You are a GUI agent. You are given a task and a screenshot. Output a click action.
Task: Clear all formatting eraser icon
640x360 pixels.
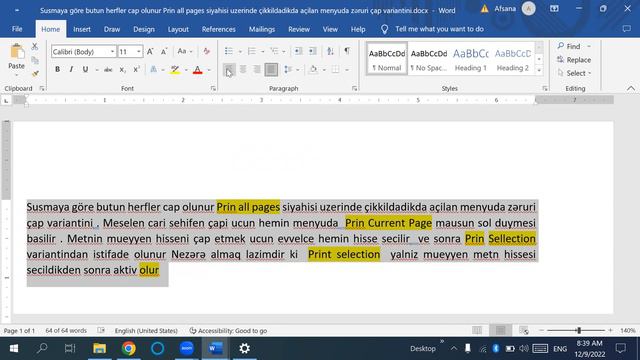pos(207,51)
